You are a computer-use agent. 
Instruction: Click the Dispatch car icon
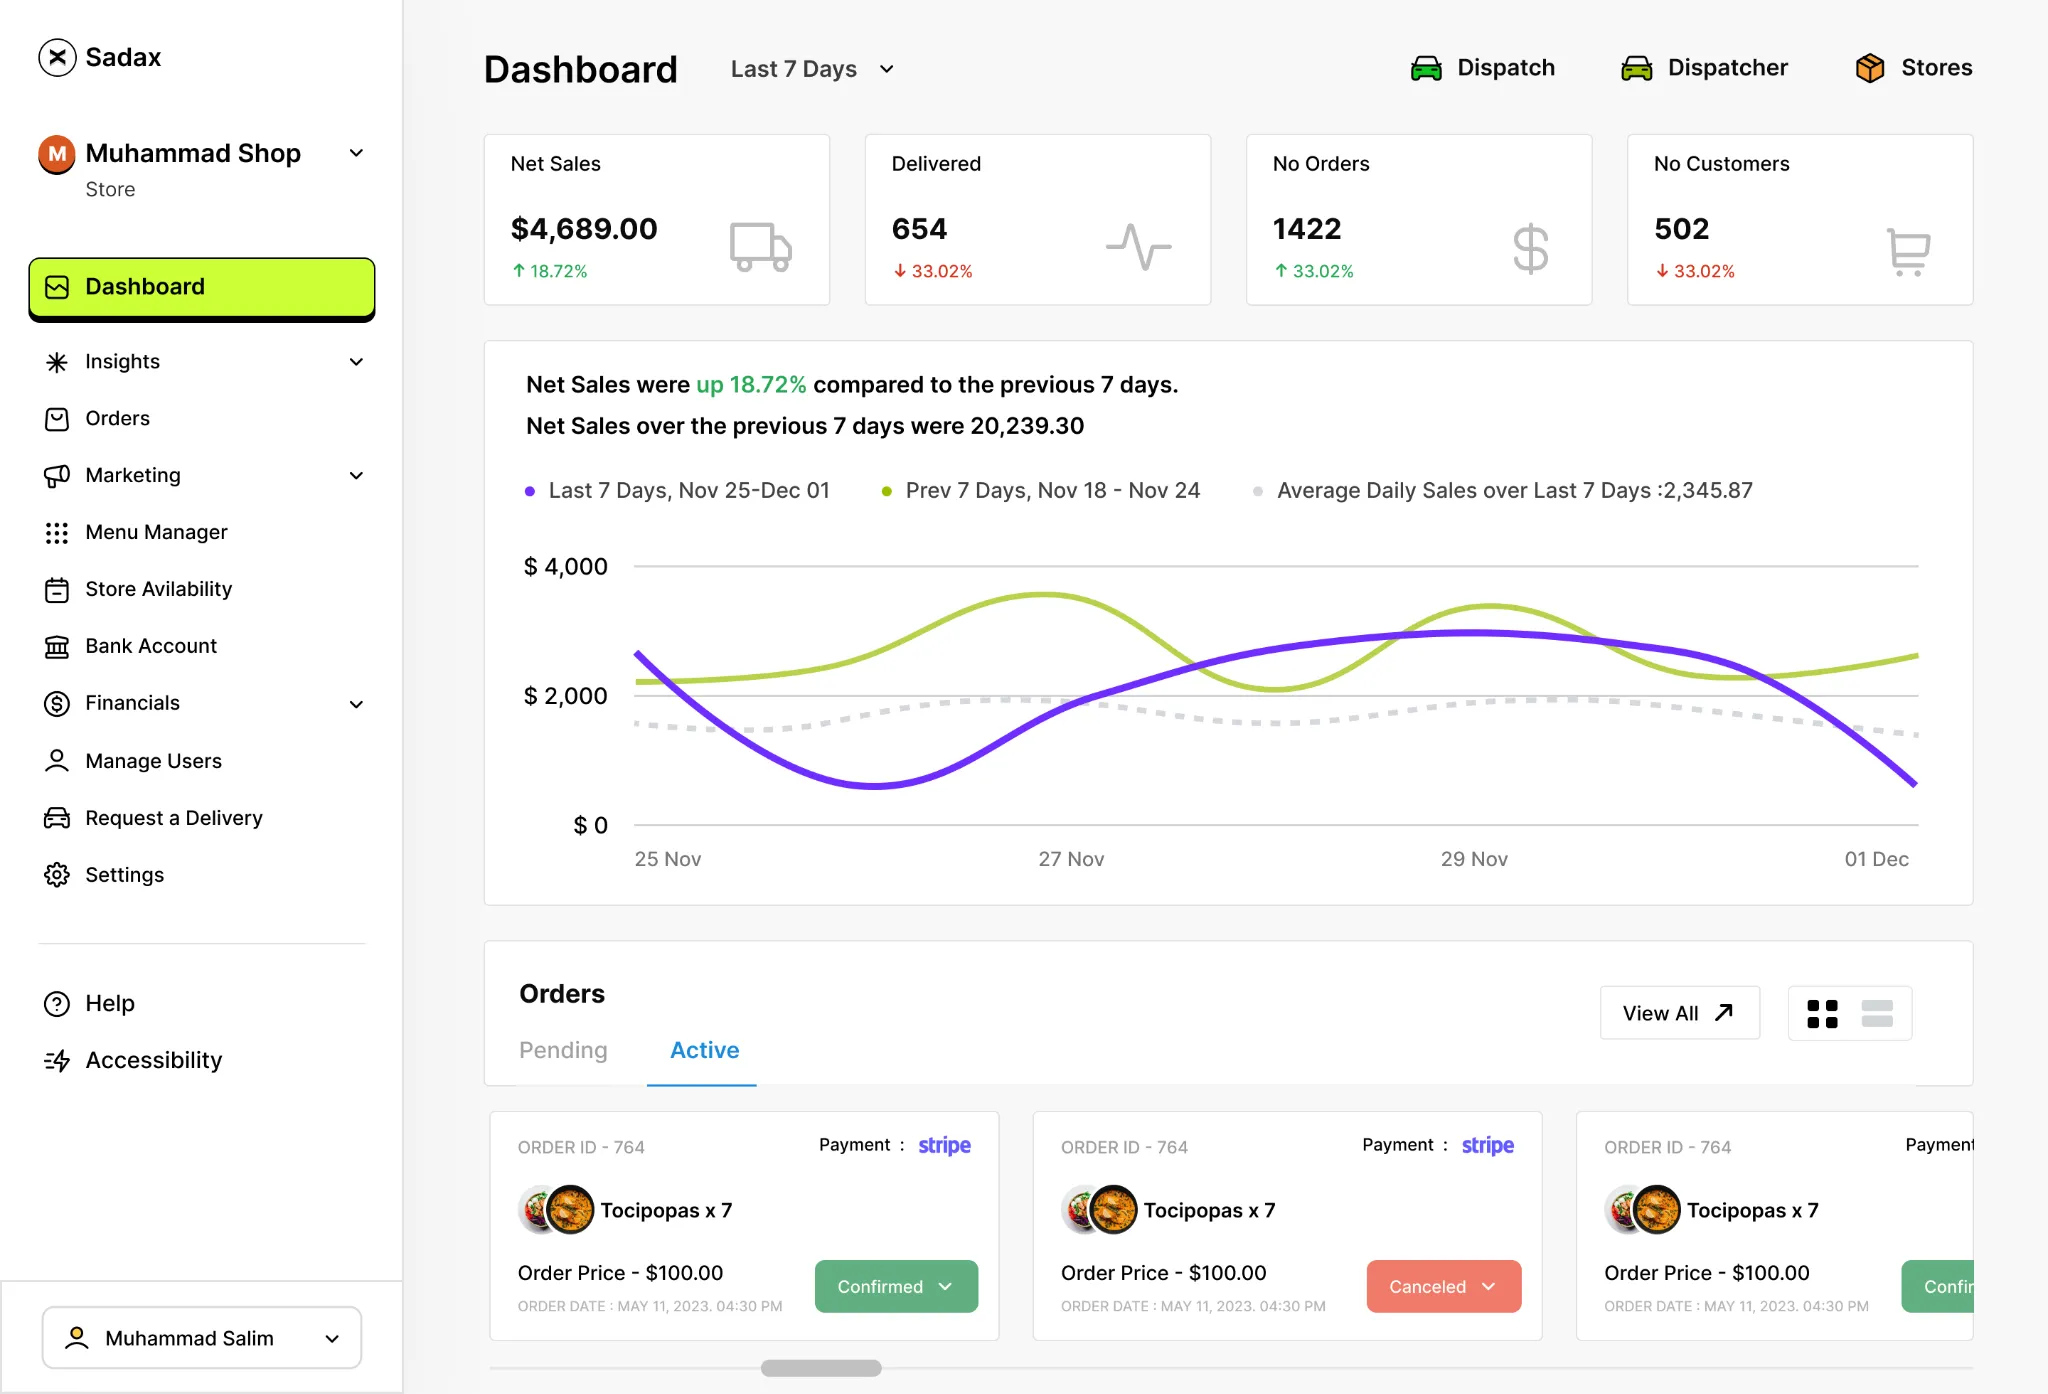coord(1428,67)
